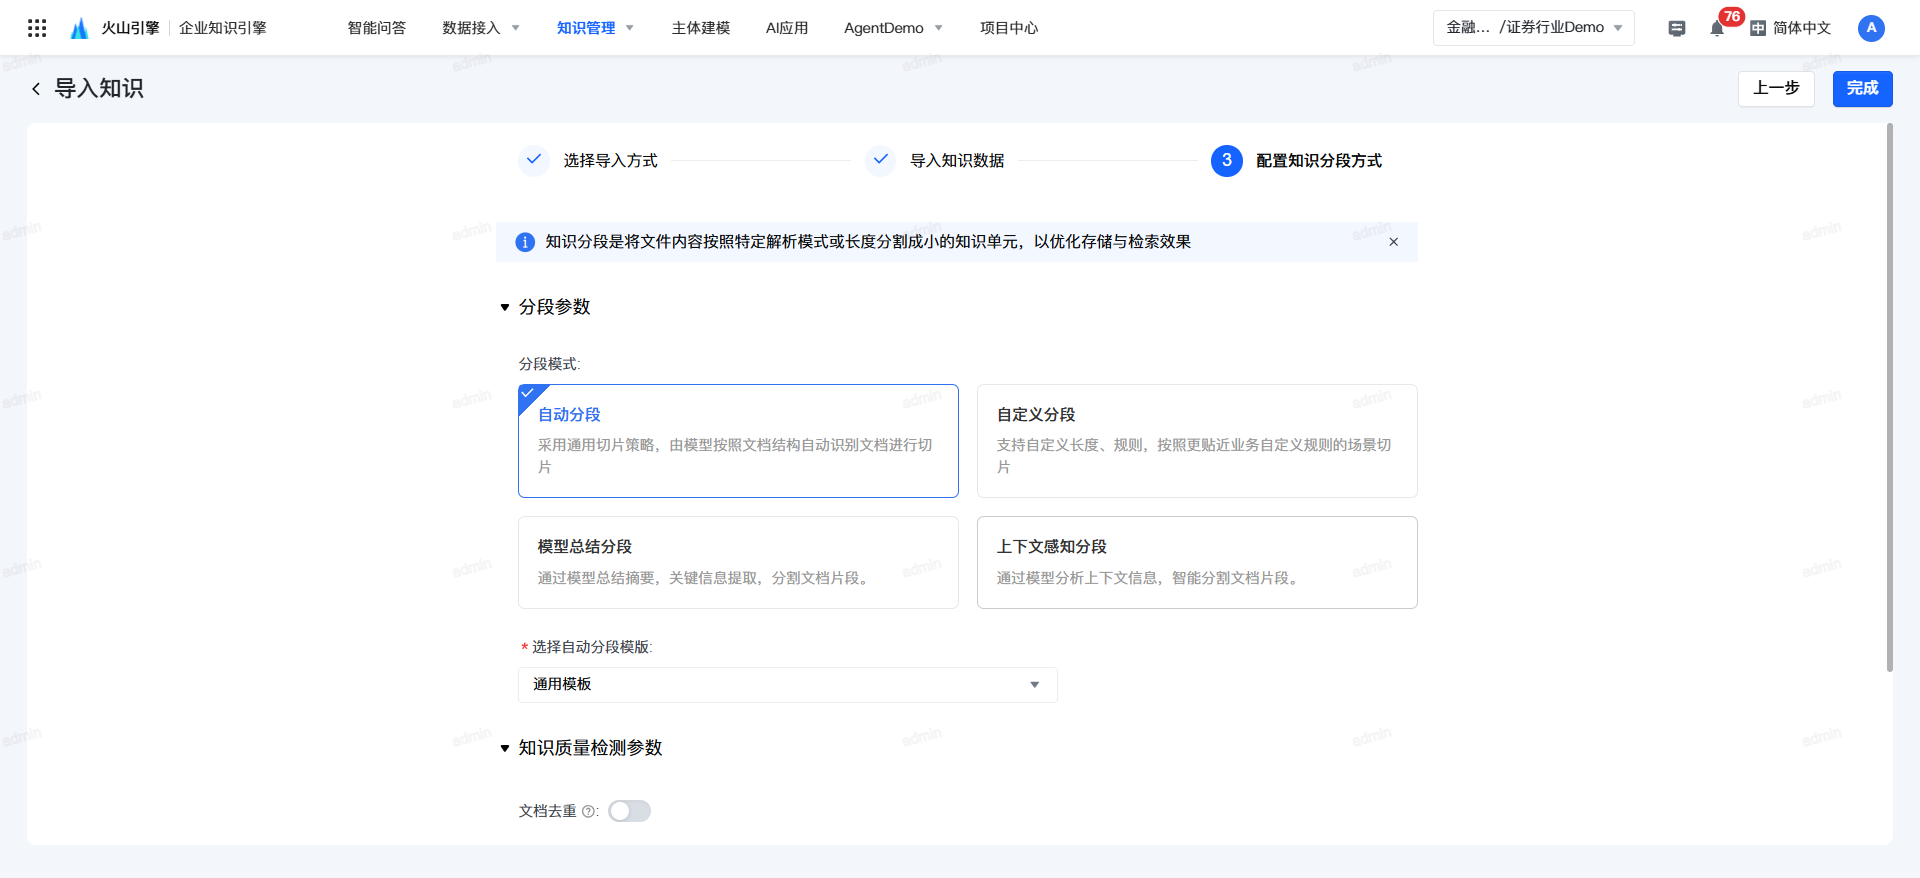The height and width of the screenshot is (878, 1920).
Task: Click the 上一步 button
Action: (1775, 89)
